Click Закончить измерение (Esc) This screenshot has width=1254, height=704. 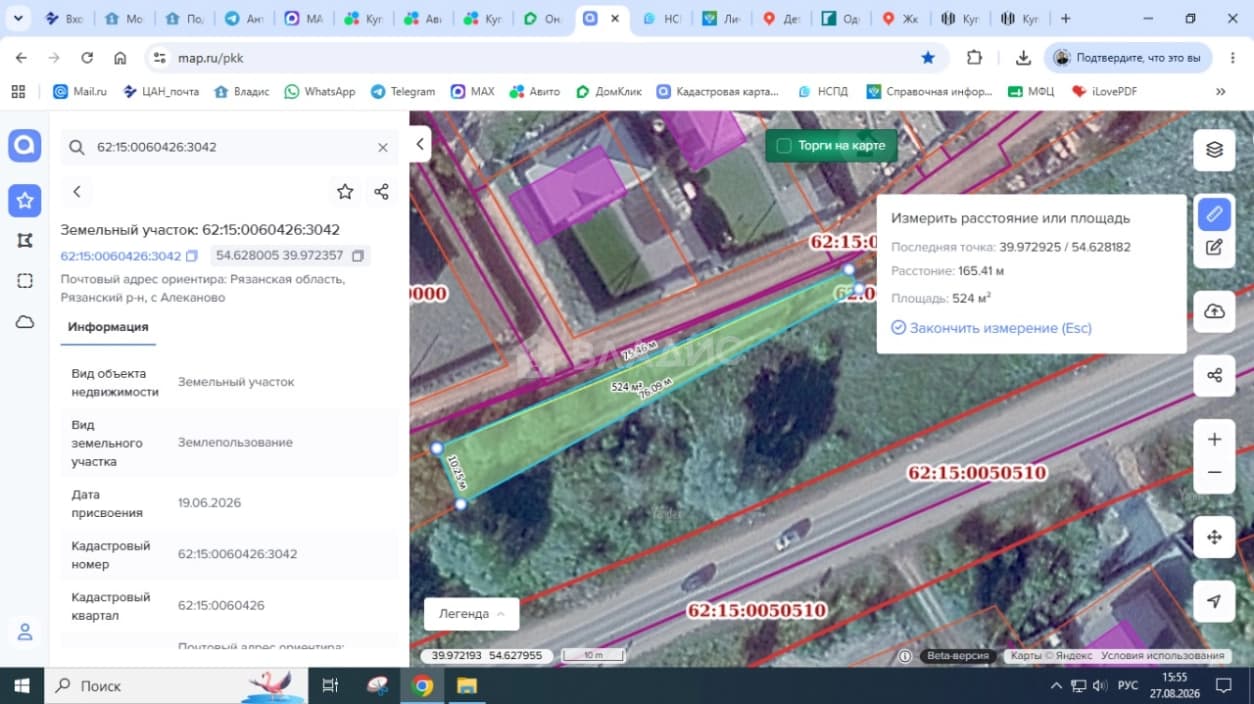(x=991, y=328)
